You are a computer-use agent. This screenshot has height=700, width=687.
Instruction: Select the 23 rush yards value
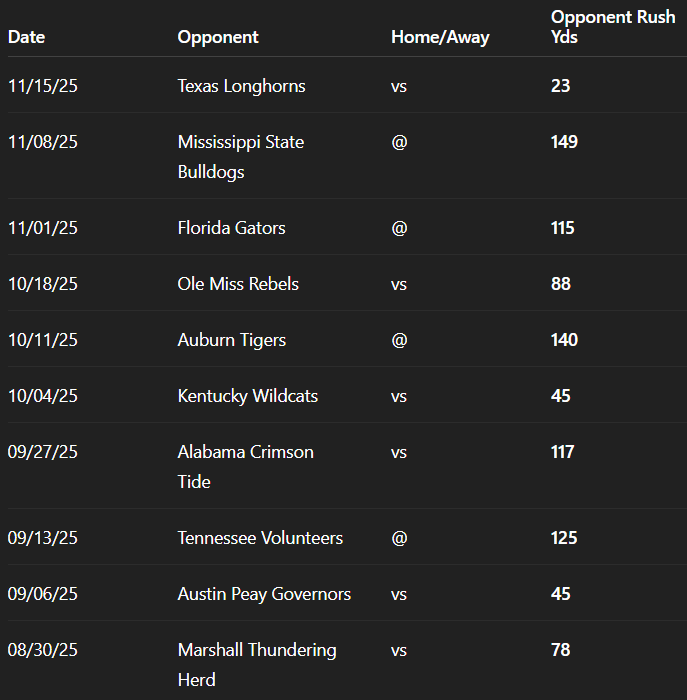560,86
